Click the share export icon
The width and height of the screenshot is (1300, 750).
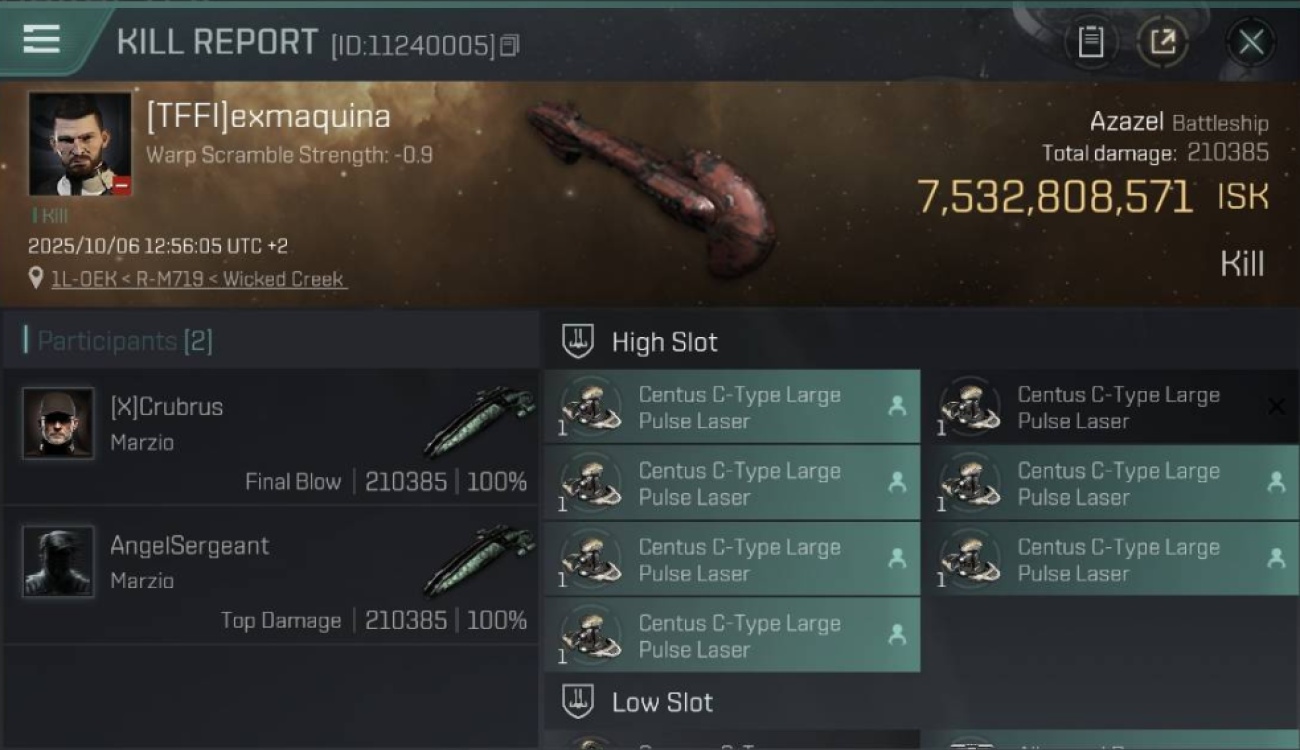coord(1162,42)
